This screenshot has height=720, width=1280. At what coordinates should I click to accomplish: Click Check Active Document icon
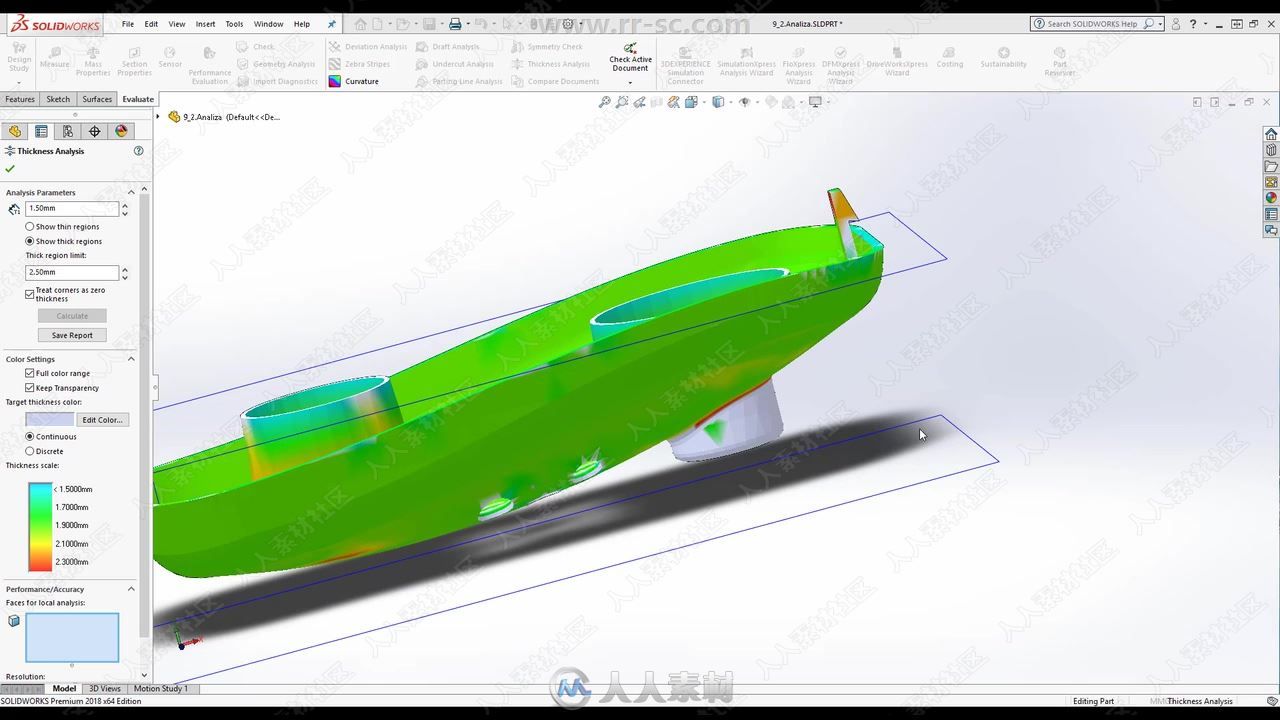(630, 48)
